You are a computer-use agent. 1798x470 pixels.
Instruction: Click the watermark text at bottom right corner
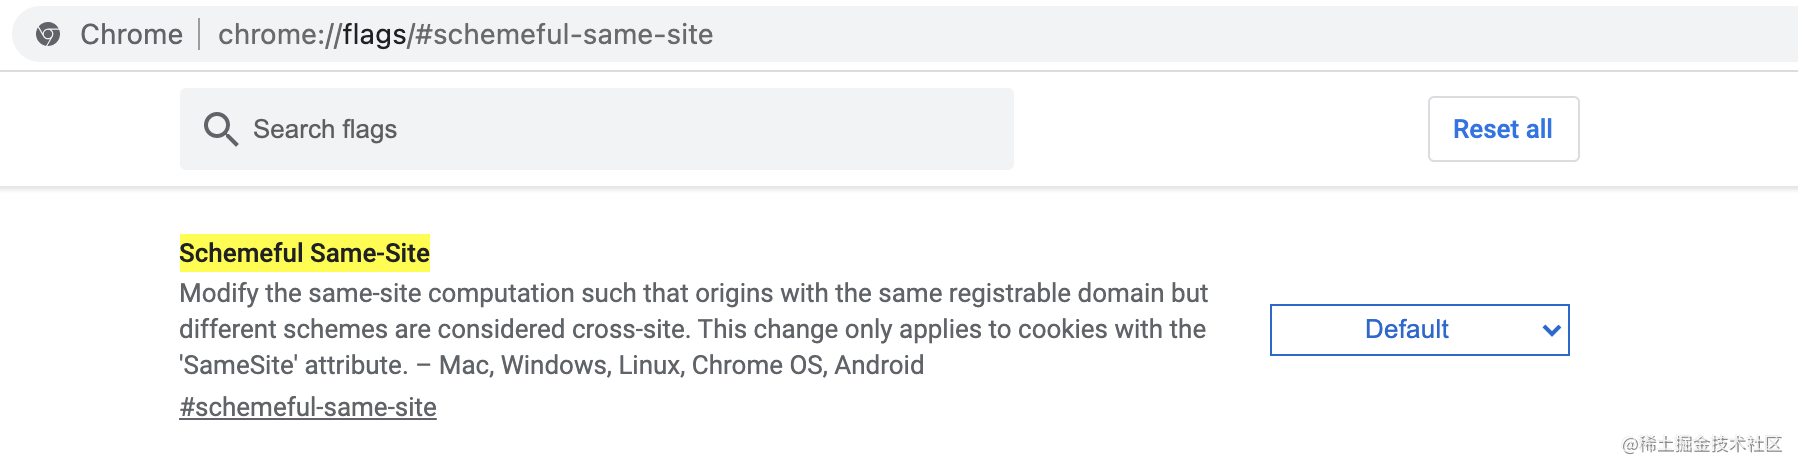click(x=1701, y=444)
